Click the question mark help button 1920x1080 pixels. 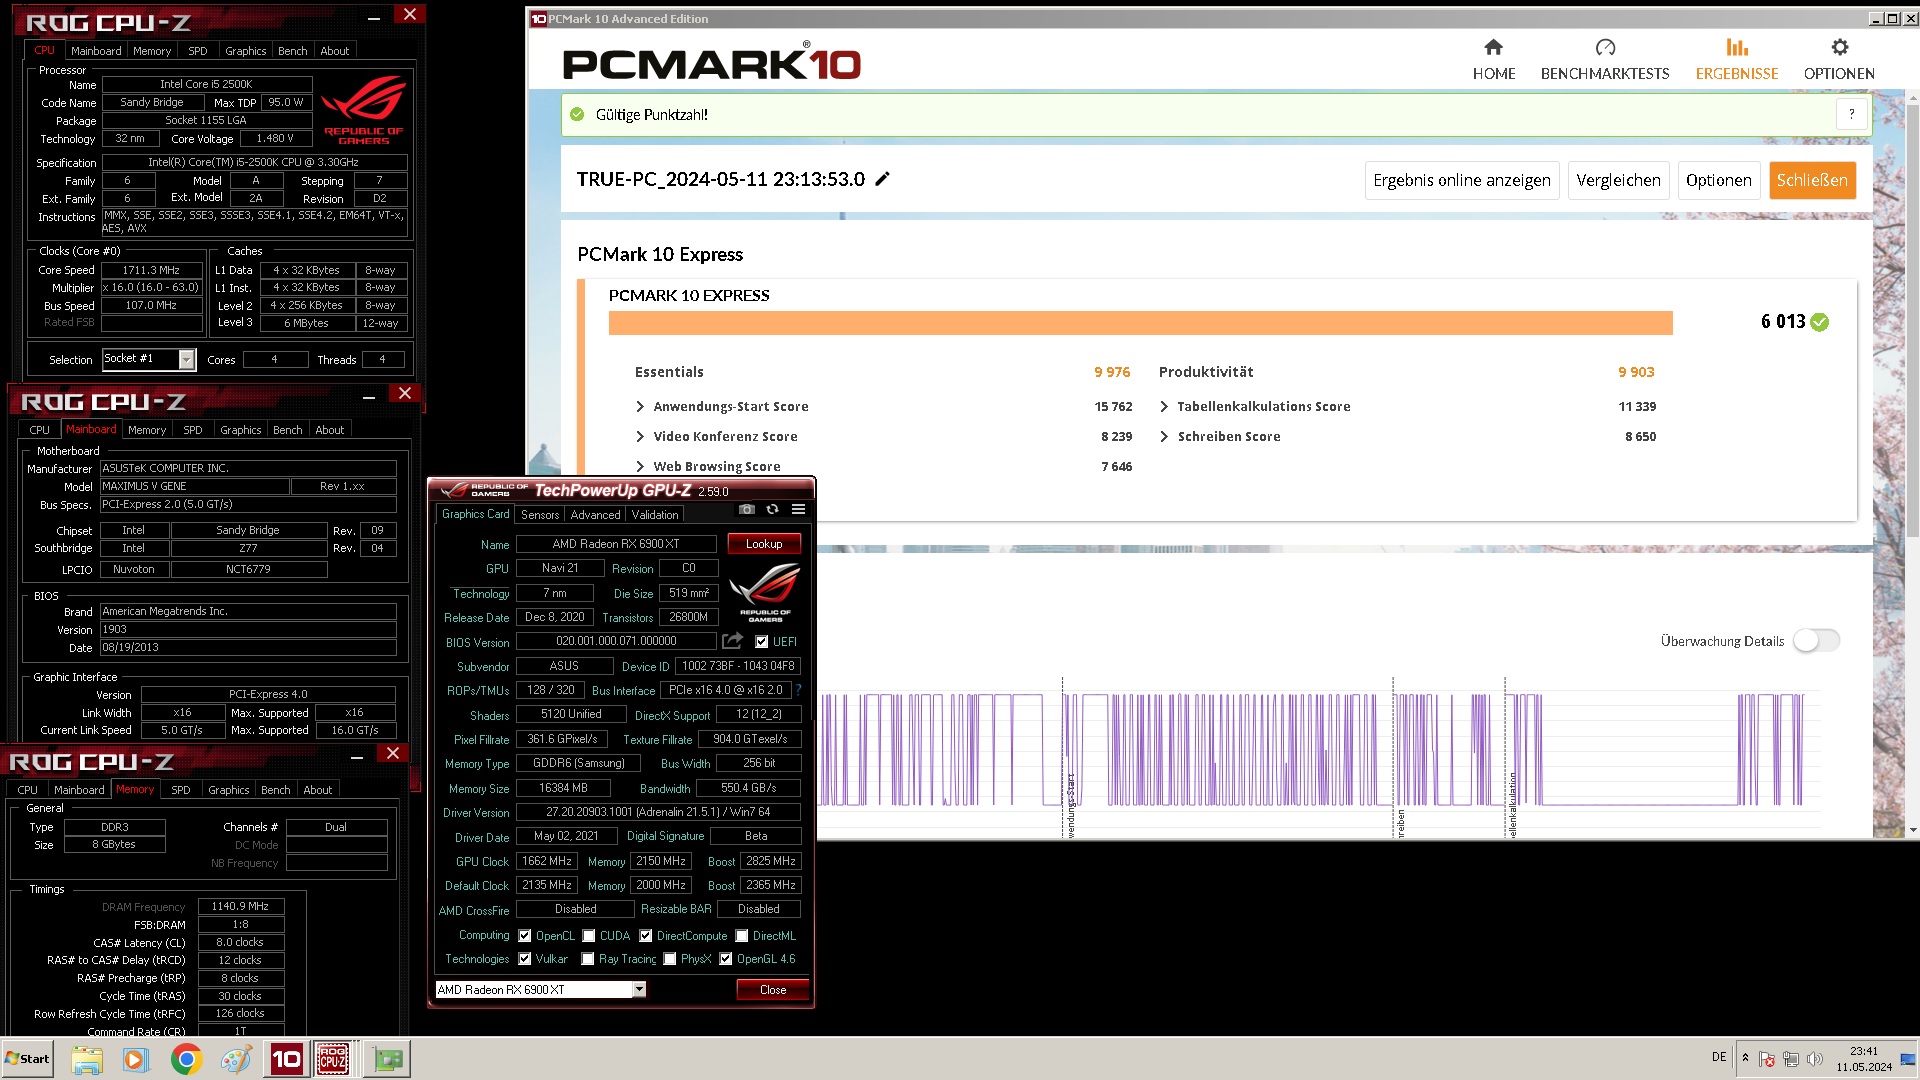(x=1851, y=114)
